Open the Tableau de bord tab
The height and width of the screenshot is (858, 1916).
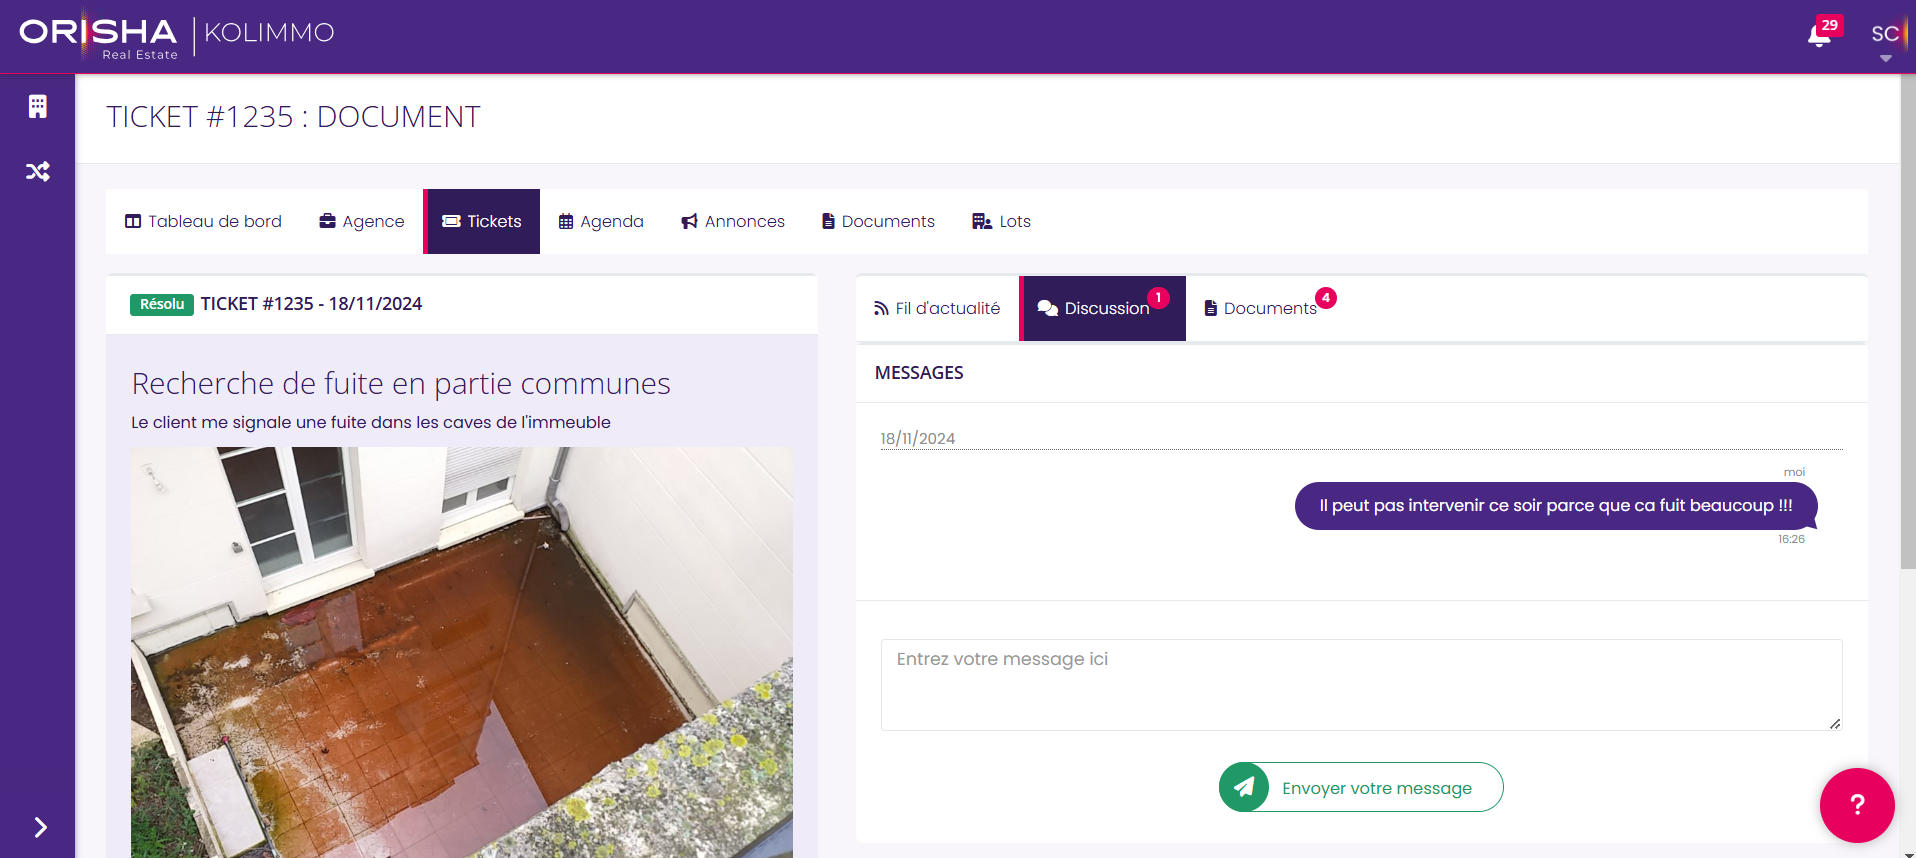tap(203, 221)
